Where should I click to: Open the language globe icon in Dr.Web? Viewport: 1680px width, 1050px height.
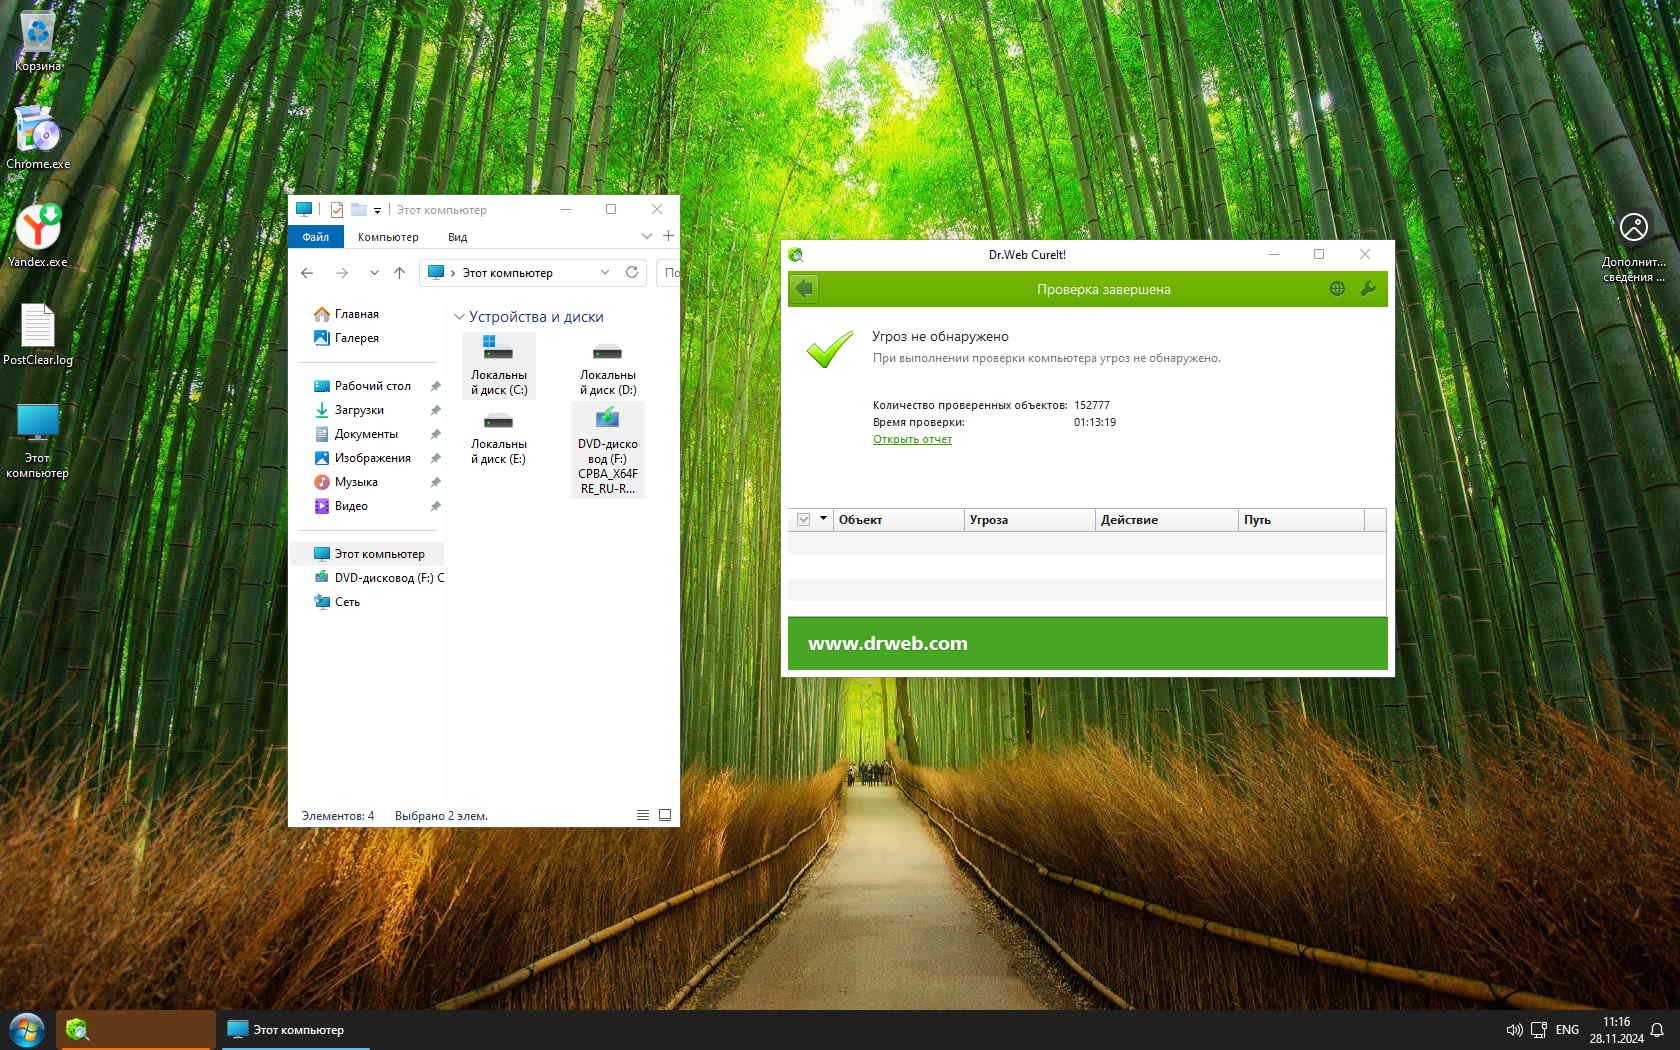click(1337, 289)
